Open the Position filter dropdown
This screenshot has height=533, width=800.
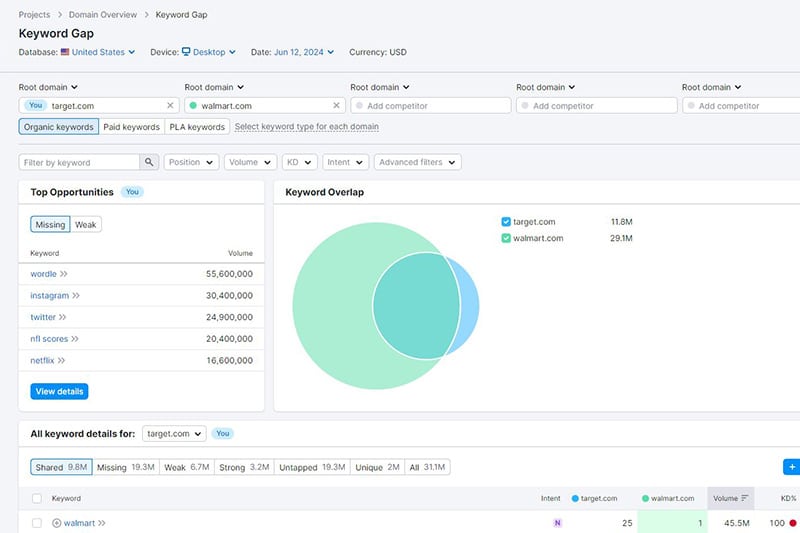191,162
